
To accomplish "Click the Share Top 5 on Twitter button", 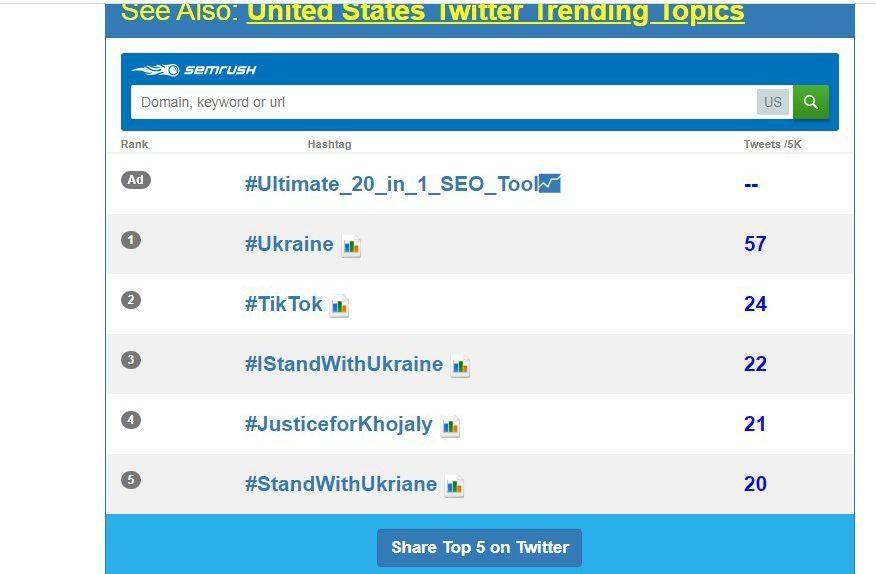I will (x=479, y=548).
